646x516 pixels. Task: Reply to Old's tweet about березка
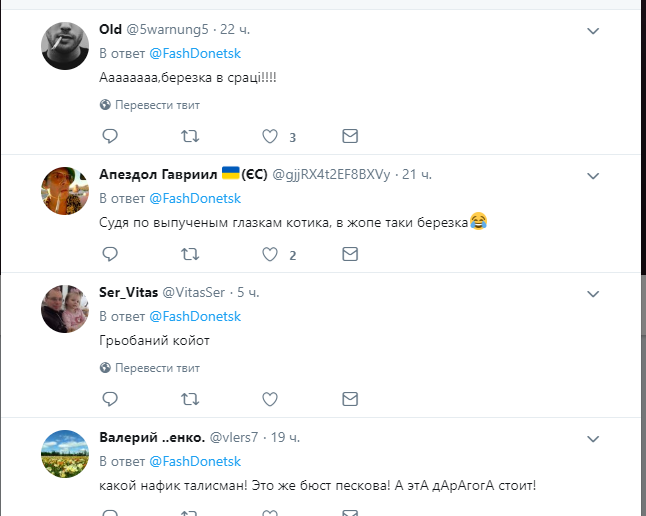pos(110,136)
